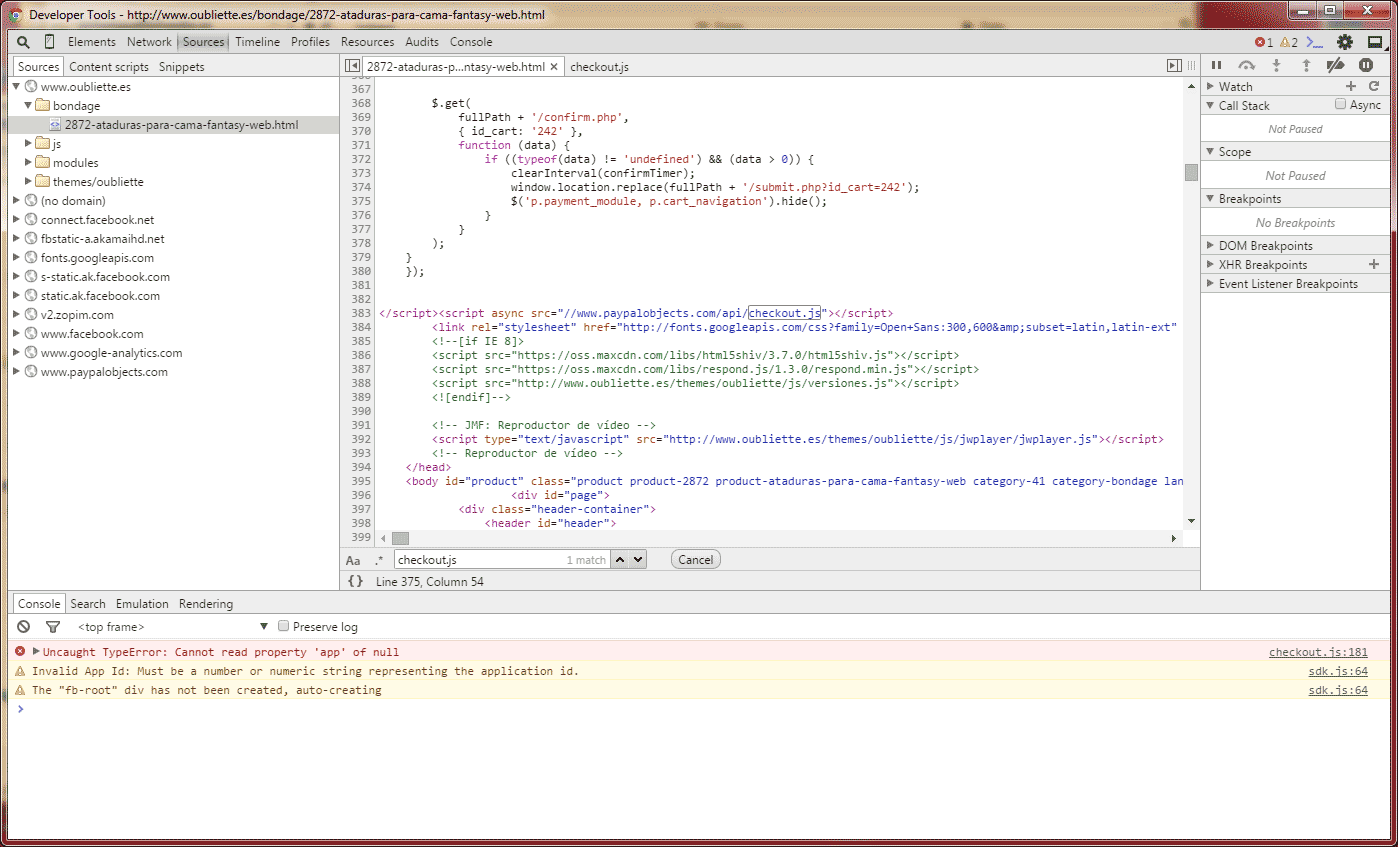Image resolution: width=1398 pixels, height=847 pixels.
Task: Add a watch expression with plus icon
Action: (x=1351, y=87)
